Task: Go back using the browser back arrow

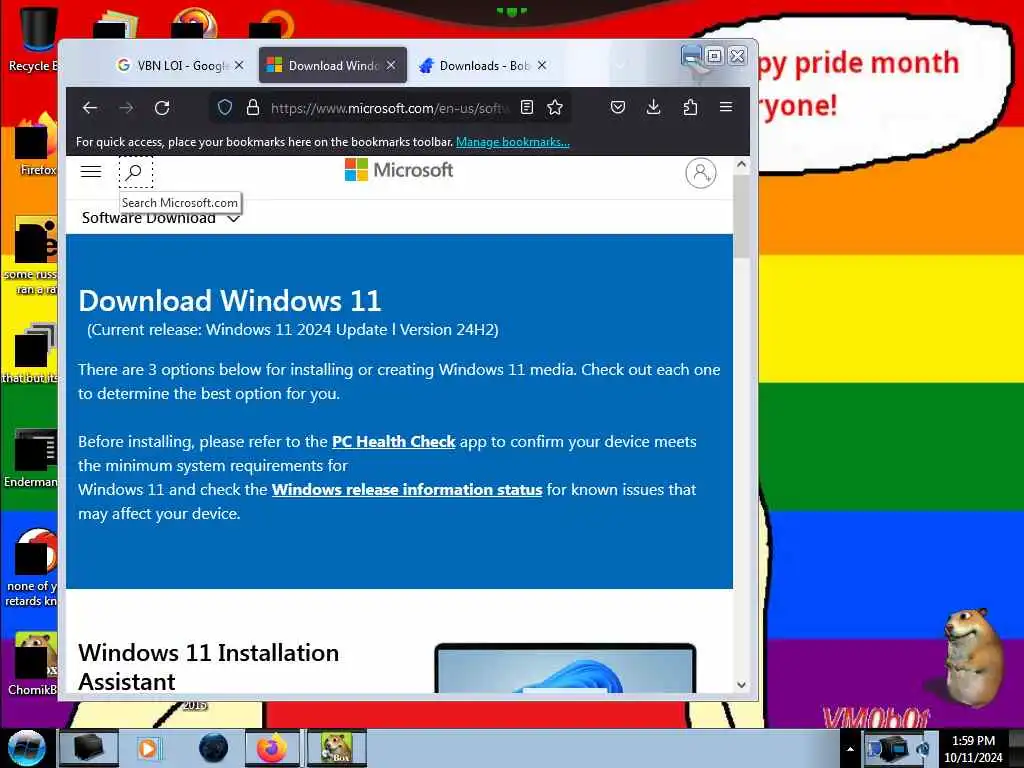Action: [90, 108]
